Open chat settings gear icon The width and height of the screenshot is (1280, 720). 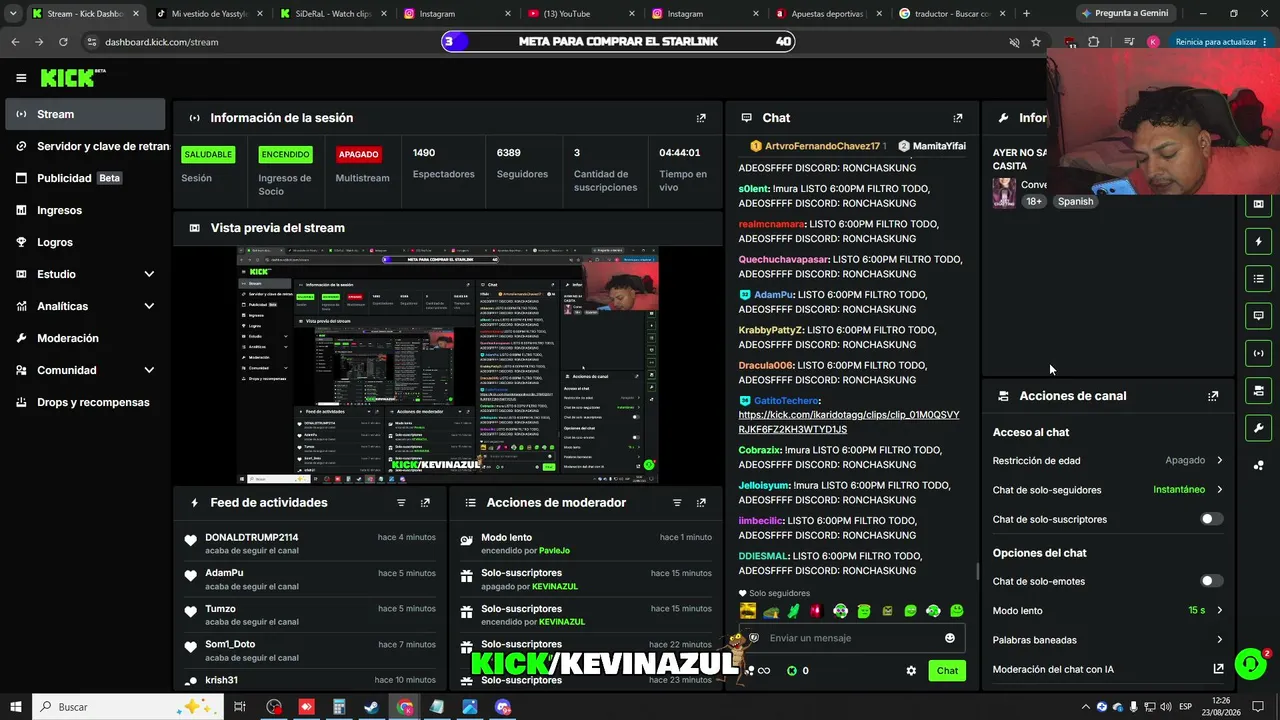pos(911,671)
